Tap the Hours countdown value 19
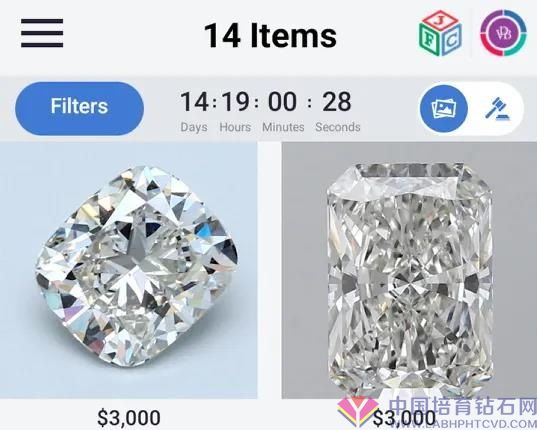This screenshot has width=537, height=430. coord(235,102)
